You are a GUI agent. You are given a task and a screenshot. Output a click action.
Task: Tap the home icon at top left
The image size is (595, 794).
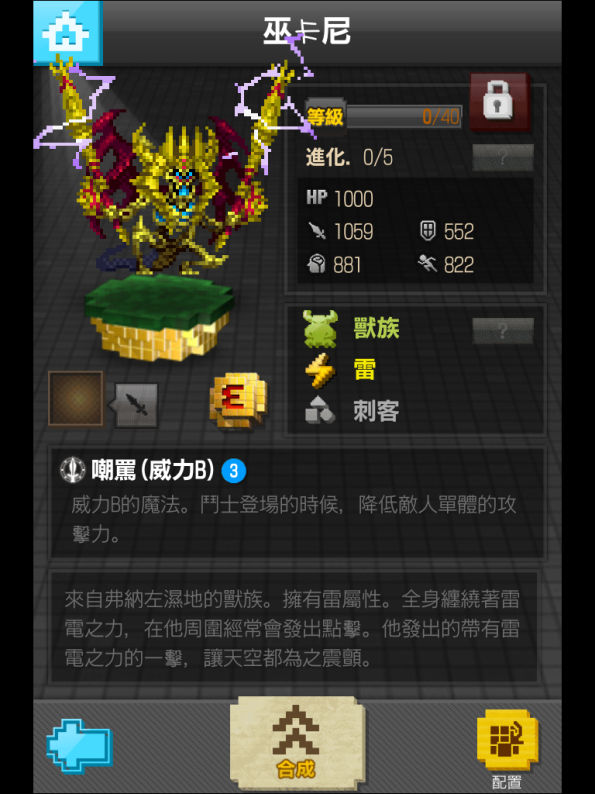pos(67,33)
